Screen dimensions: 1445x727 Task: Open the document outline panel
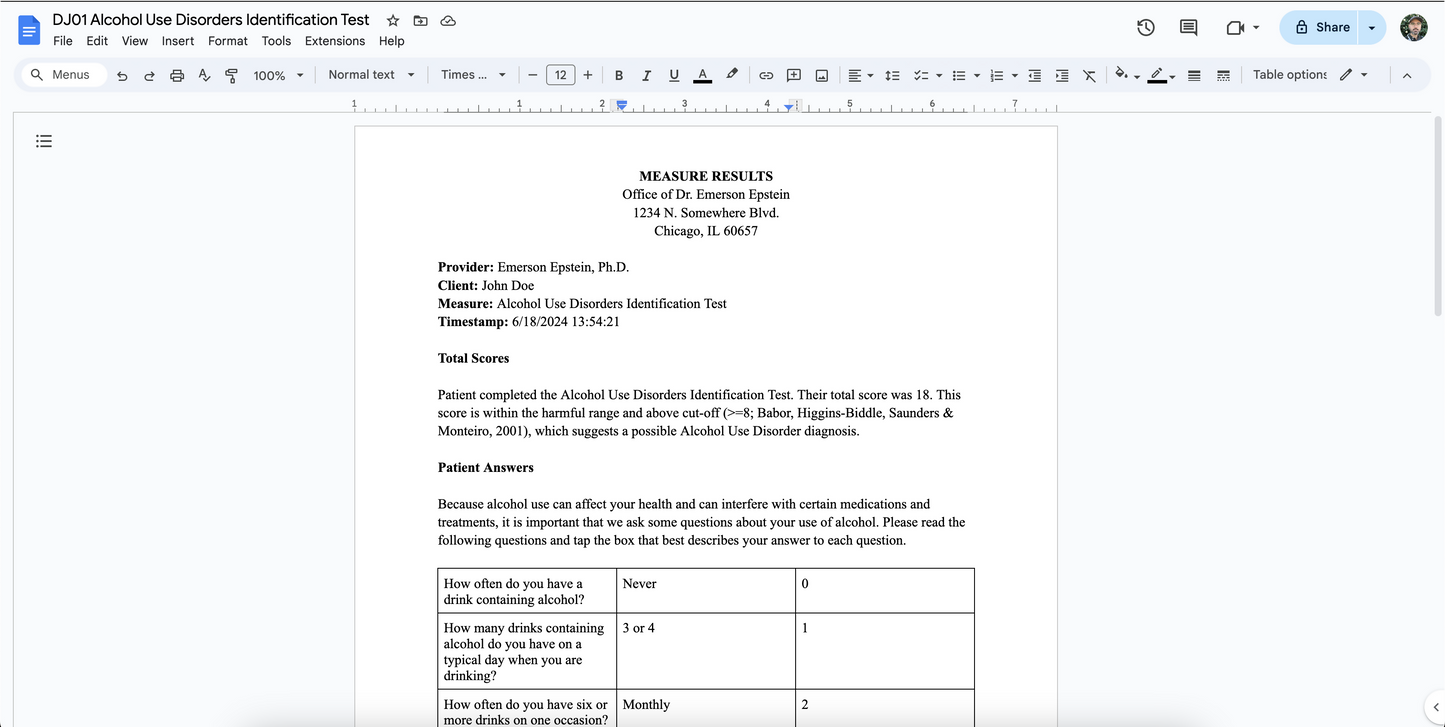(44, 141)
